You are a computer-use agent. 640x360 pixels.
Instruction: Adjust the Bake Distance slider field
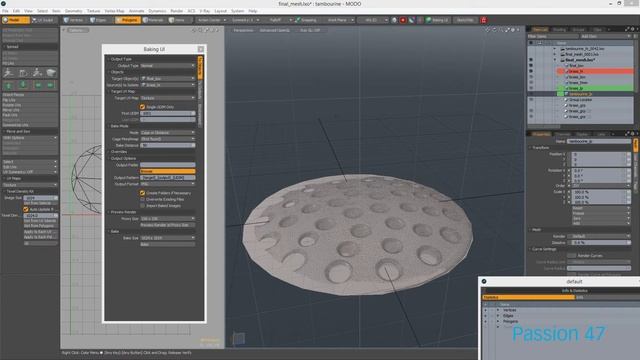click(x=168, y=145)
